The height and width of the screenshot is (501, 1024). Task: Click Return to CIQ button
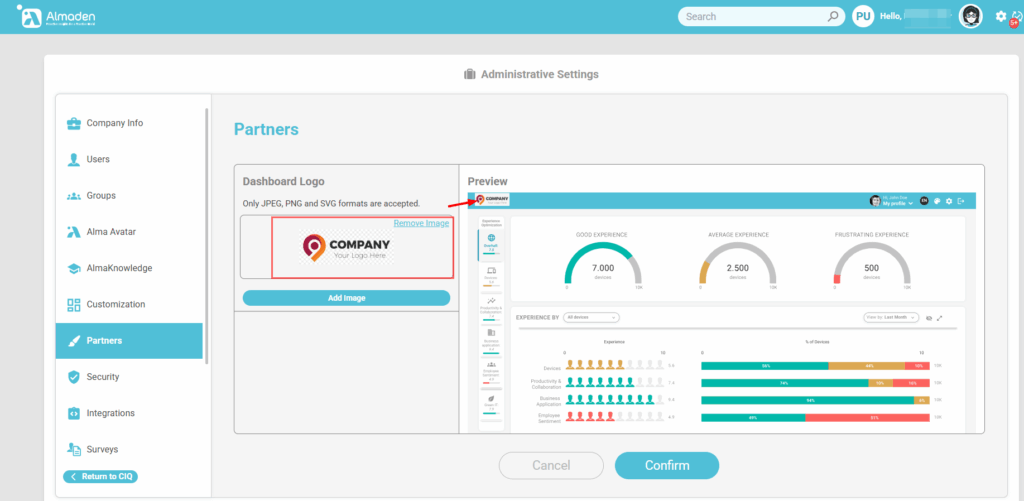point(100,477)
